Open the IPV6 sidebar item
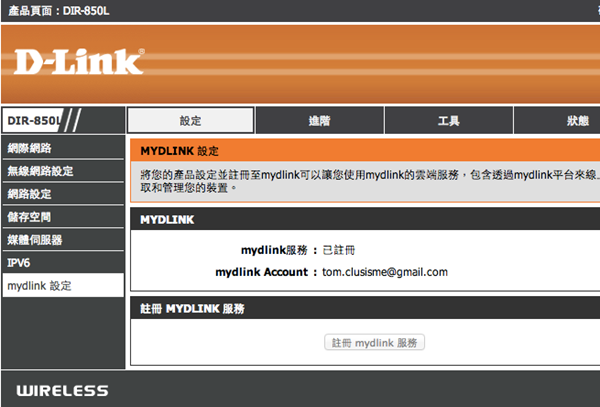 click(63, 263)
